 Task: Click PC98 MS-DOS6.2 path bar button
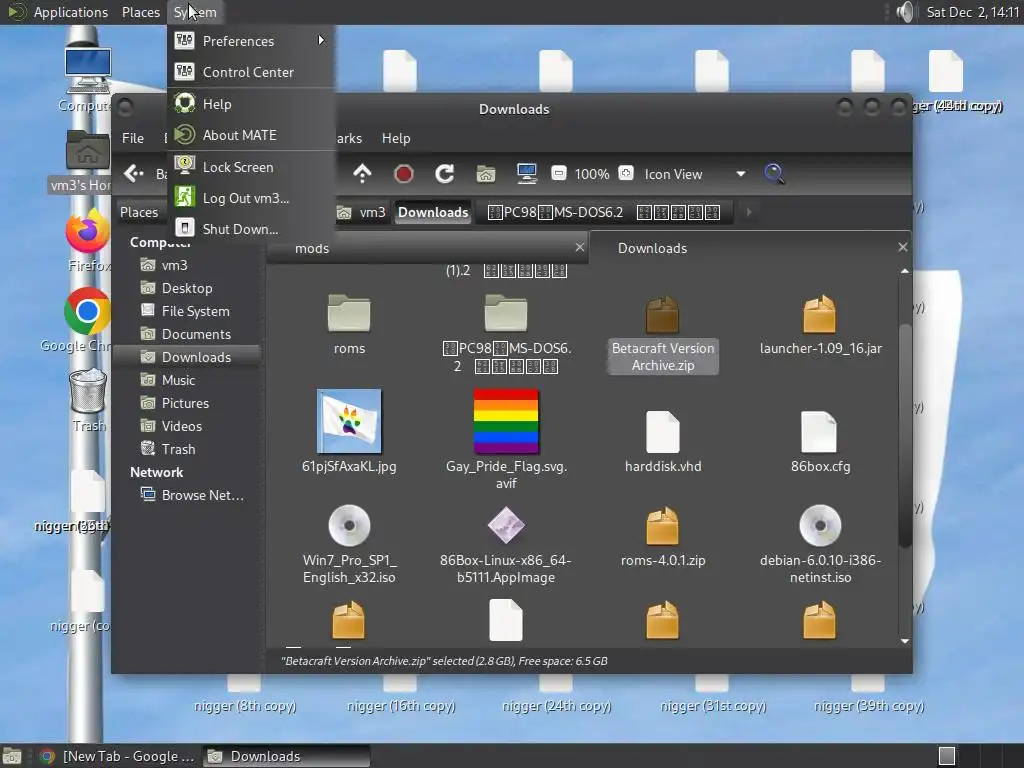[x=604, y=212]
